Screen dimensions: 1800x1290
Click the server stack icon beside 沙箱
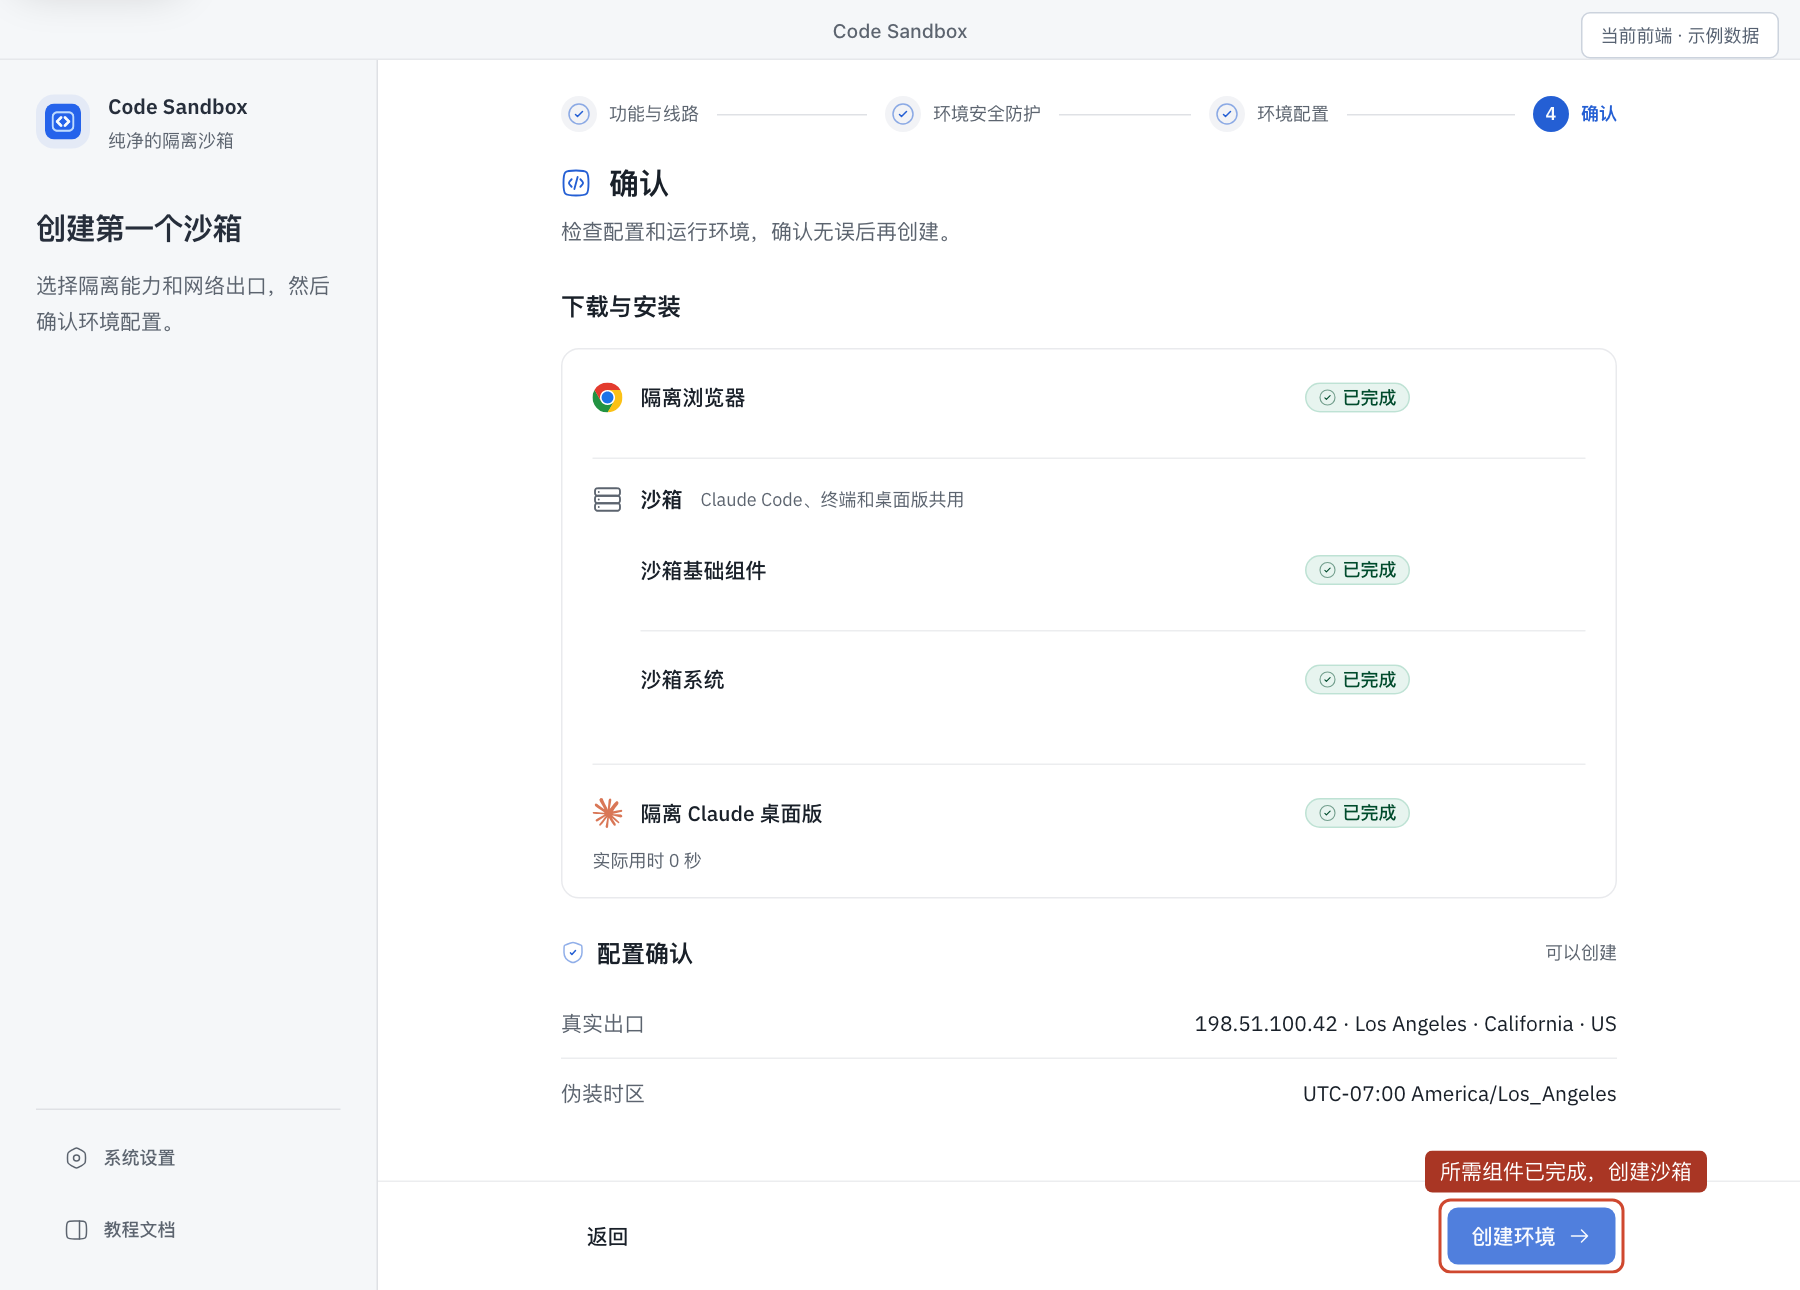[607, 499]
